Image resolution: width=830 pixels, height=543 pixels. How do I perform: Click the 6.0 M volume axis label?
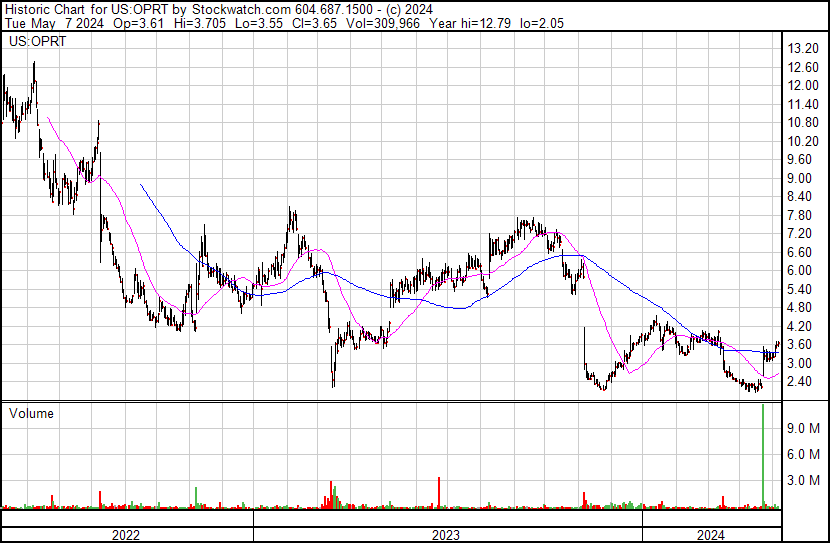point(804,454)
